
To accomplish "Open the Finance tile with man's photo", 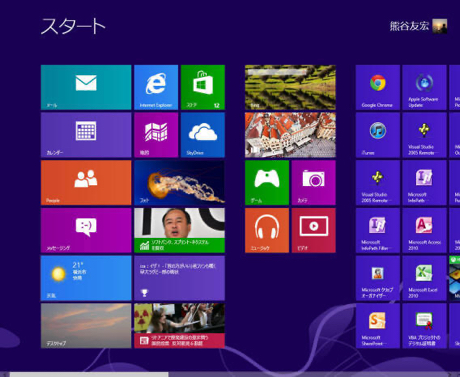I will coord(179,230).
